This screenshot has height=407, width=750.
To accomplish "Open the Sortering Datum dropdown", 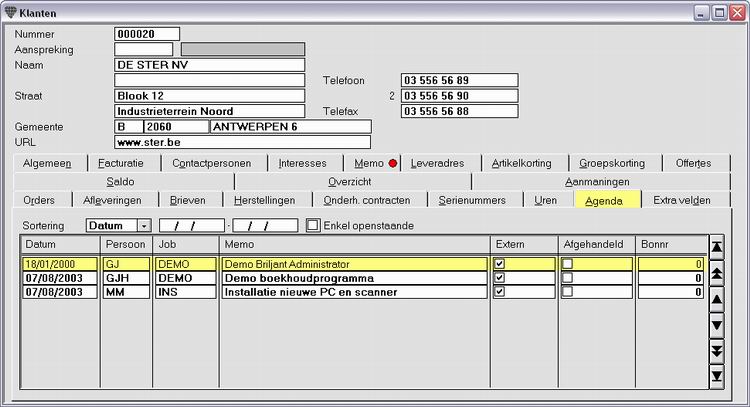I will [x=144, y=226].
